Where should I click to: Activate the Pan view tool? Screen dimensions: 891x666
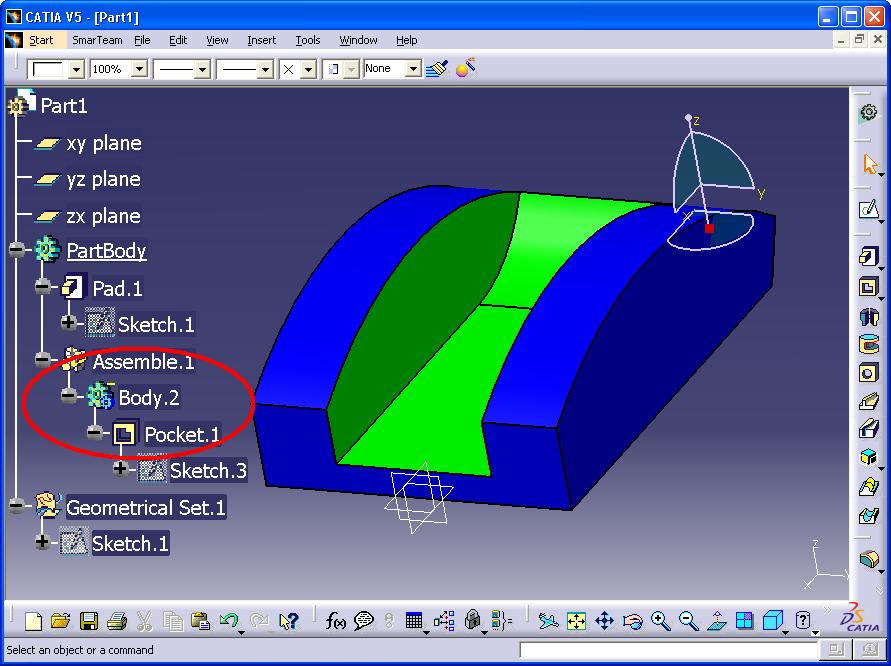pyautogui.click(x=604, y=621)
